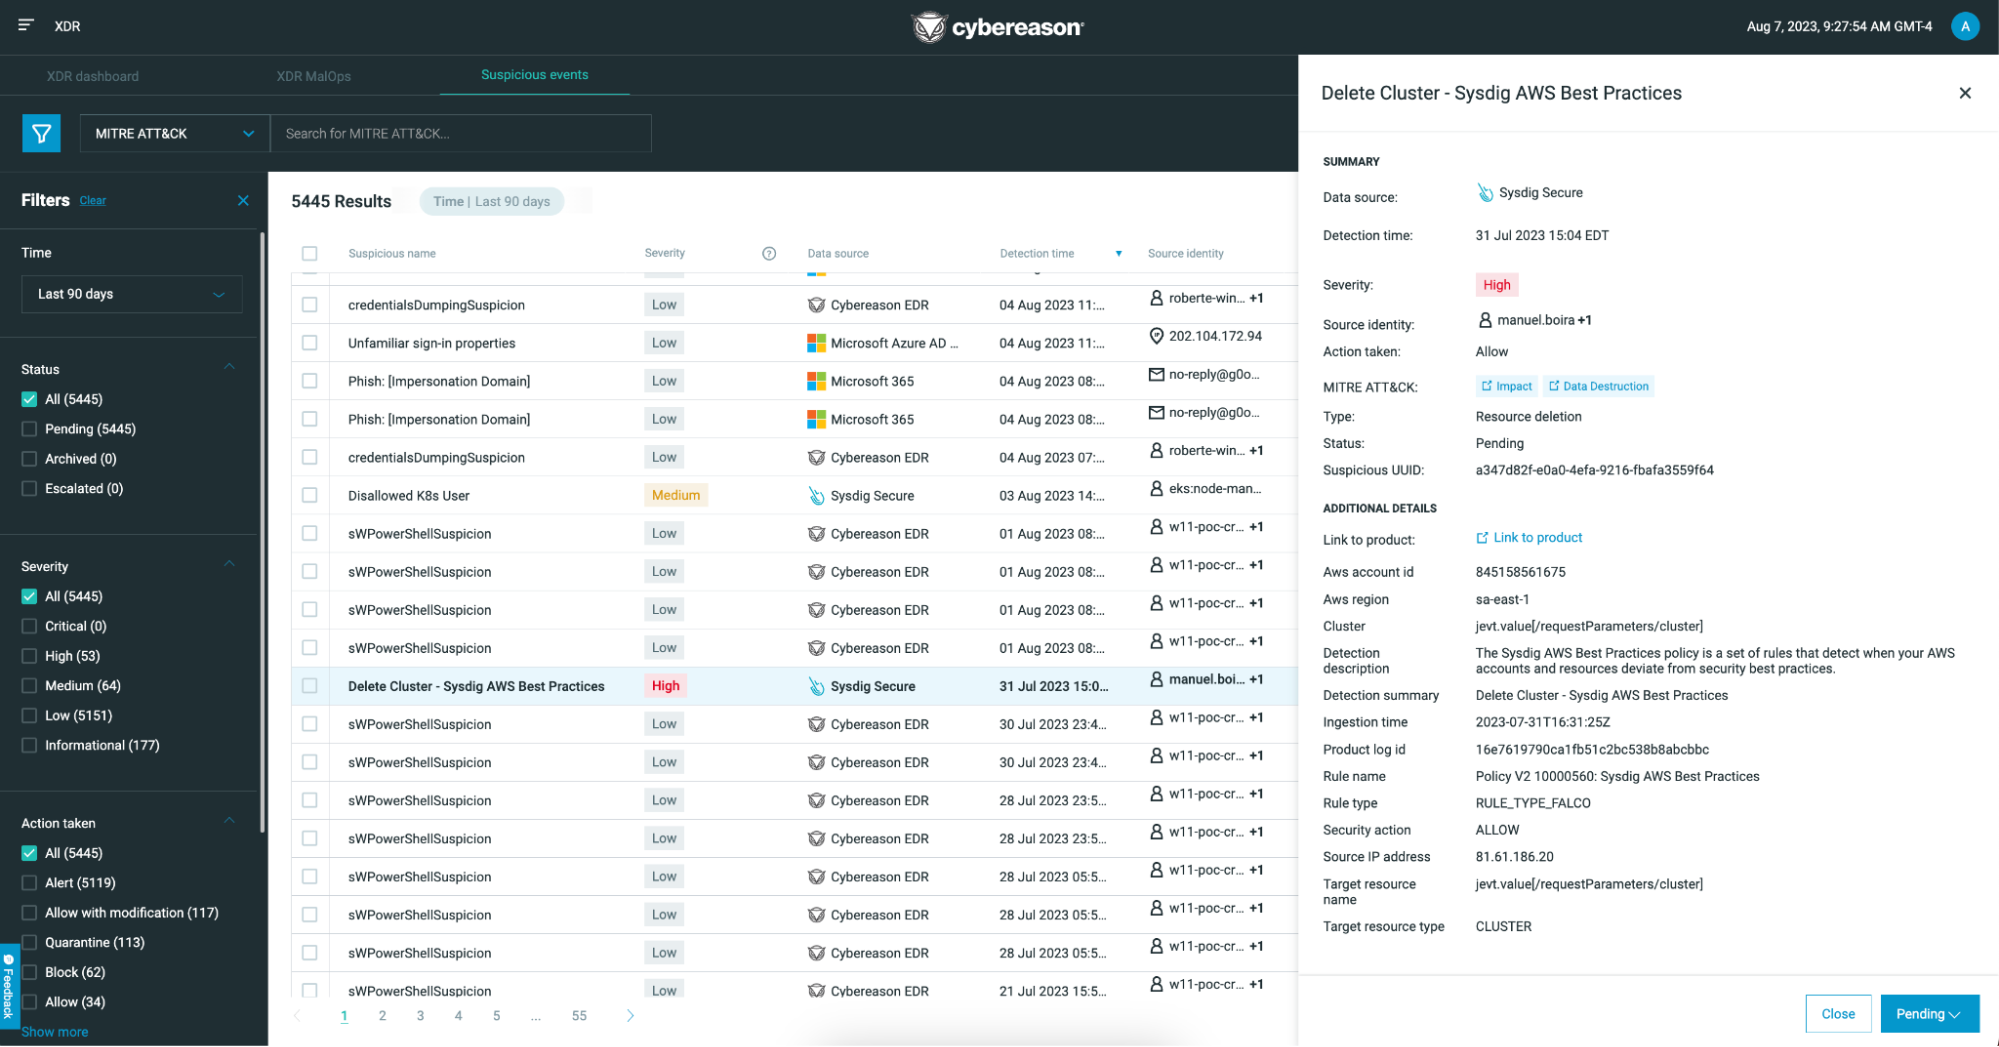The height and width of the screenshot is (1047, 1999).
Task: Click the help icon next to Severity column header
Action: pyautogui.click(x=769, y=253)
